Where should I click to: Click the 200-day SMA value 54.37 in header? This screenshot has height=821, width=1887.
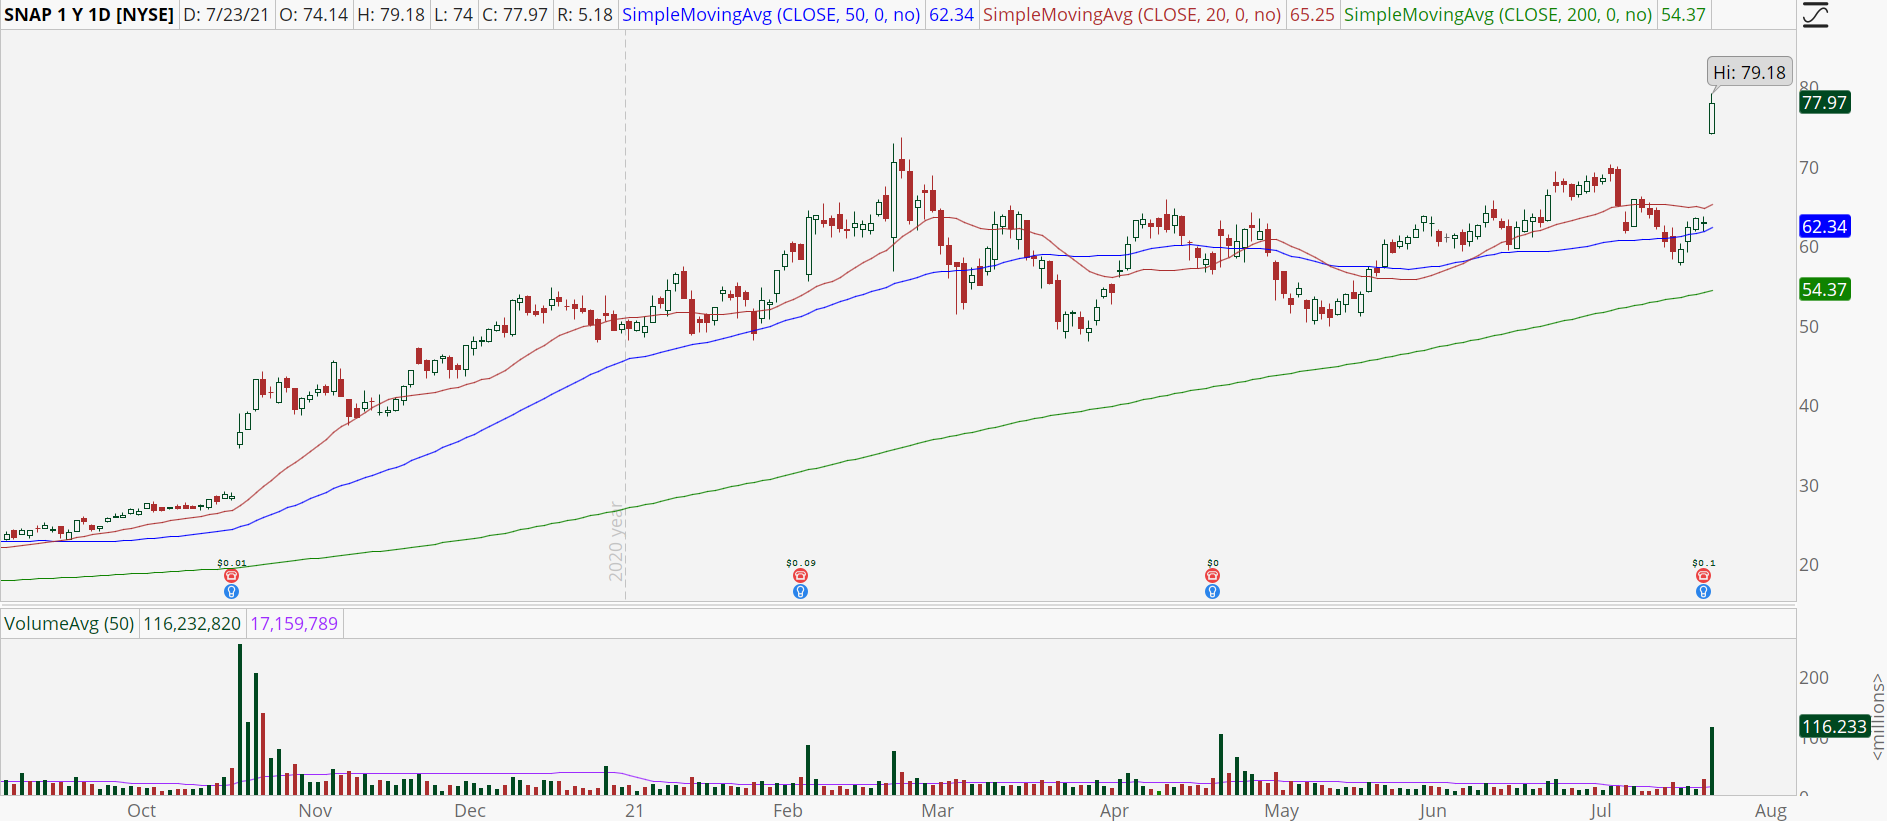click(1683, 15)
